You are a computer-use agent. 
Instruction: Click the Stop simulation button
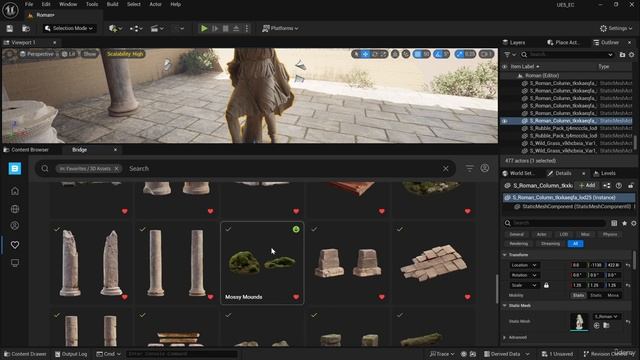225,29
